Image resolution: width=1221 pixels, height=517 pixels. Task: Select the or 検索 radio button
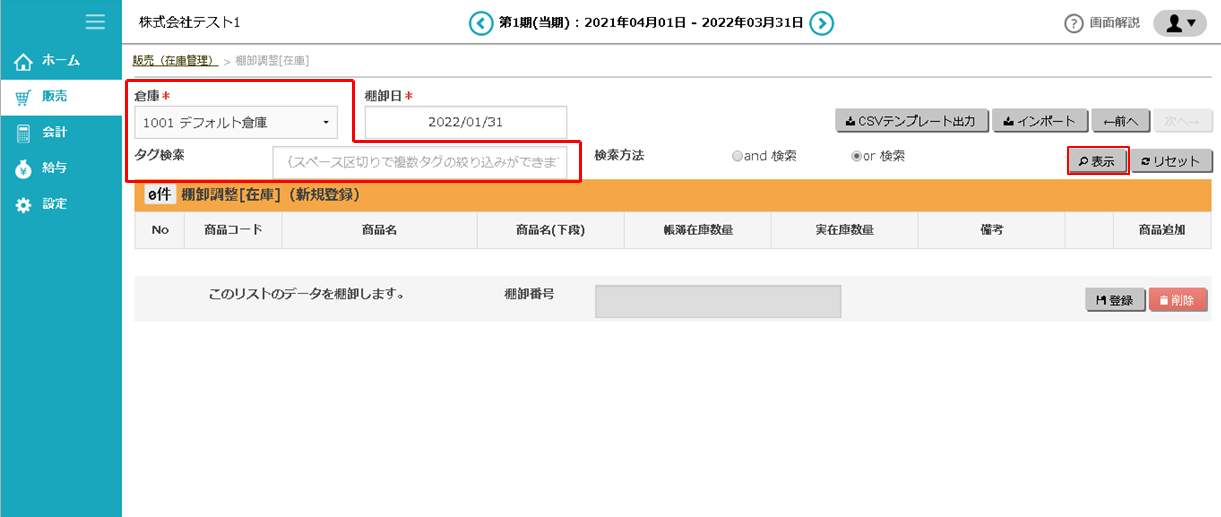[856, 157]
